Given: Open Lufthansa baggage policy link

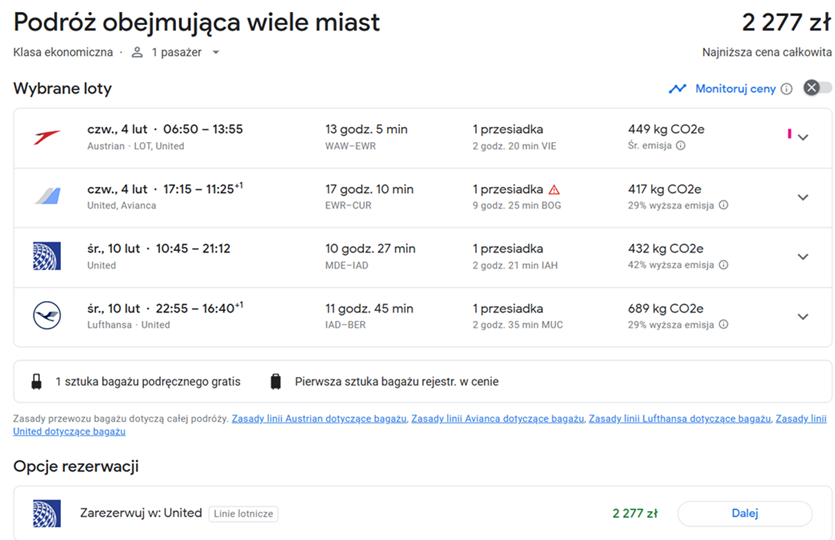Looking at the screenshot, I should tap(680, 419).
